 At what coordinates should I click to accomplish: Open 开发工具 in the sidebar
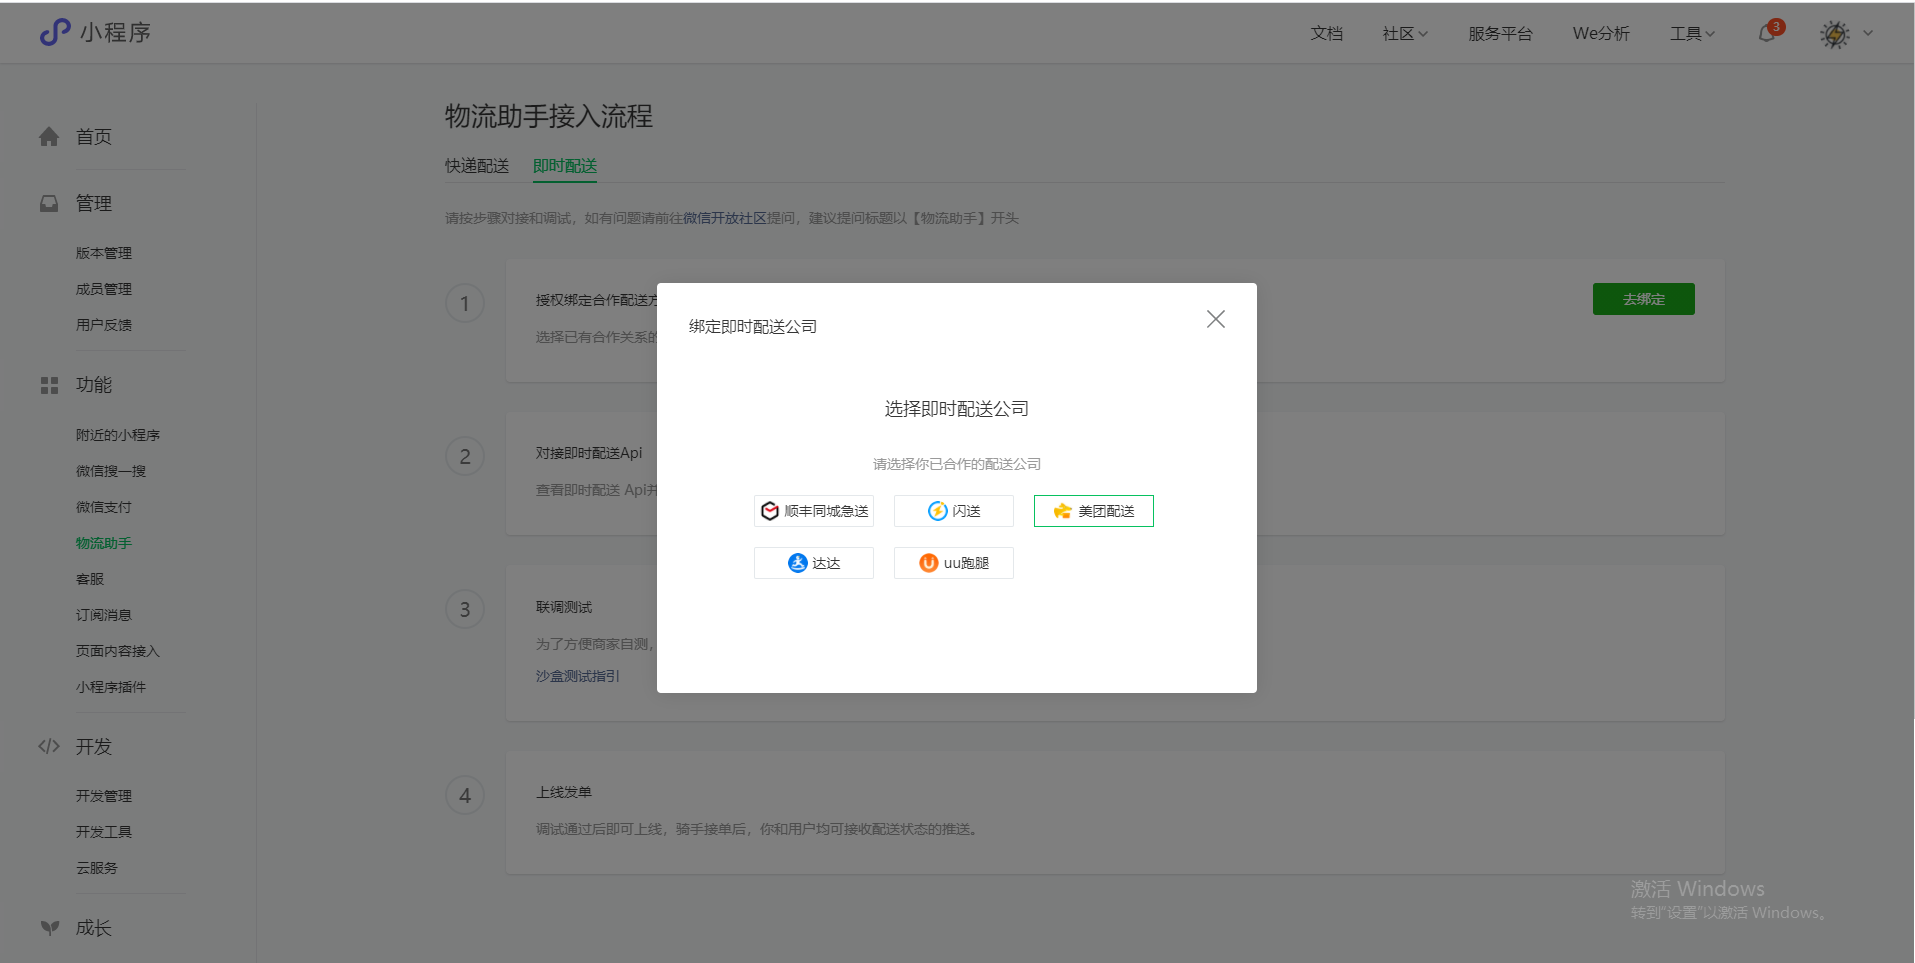pyautogui.click(x=104, y=832)
